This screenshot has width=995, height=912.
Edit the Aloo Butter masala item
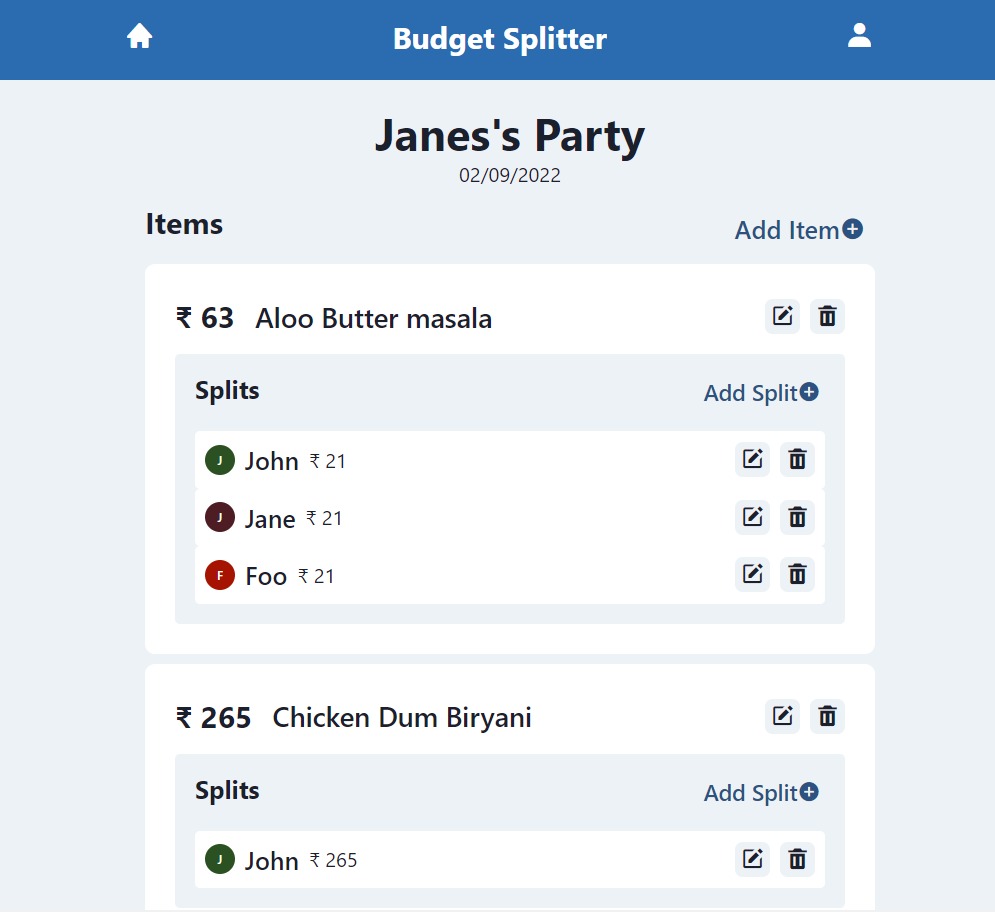782,316
